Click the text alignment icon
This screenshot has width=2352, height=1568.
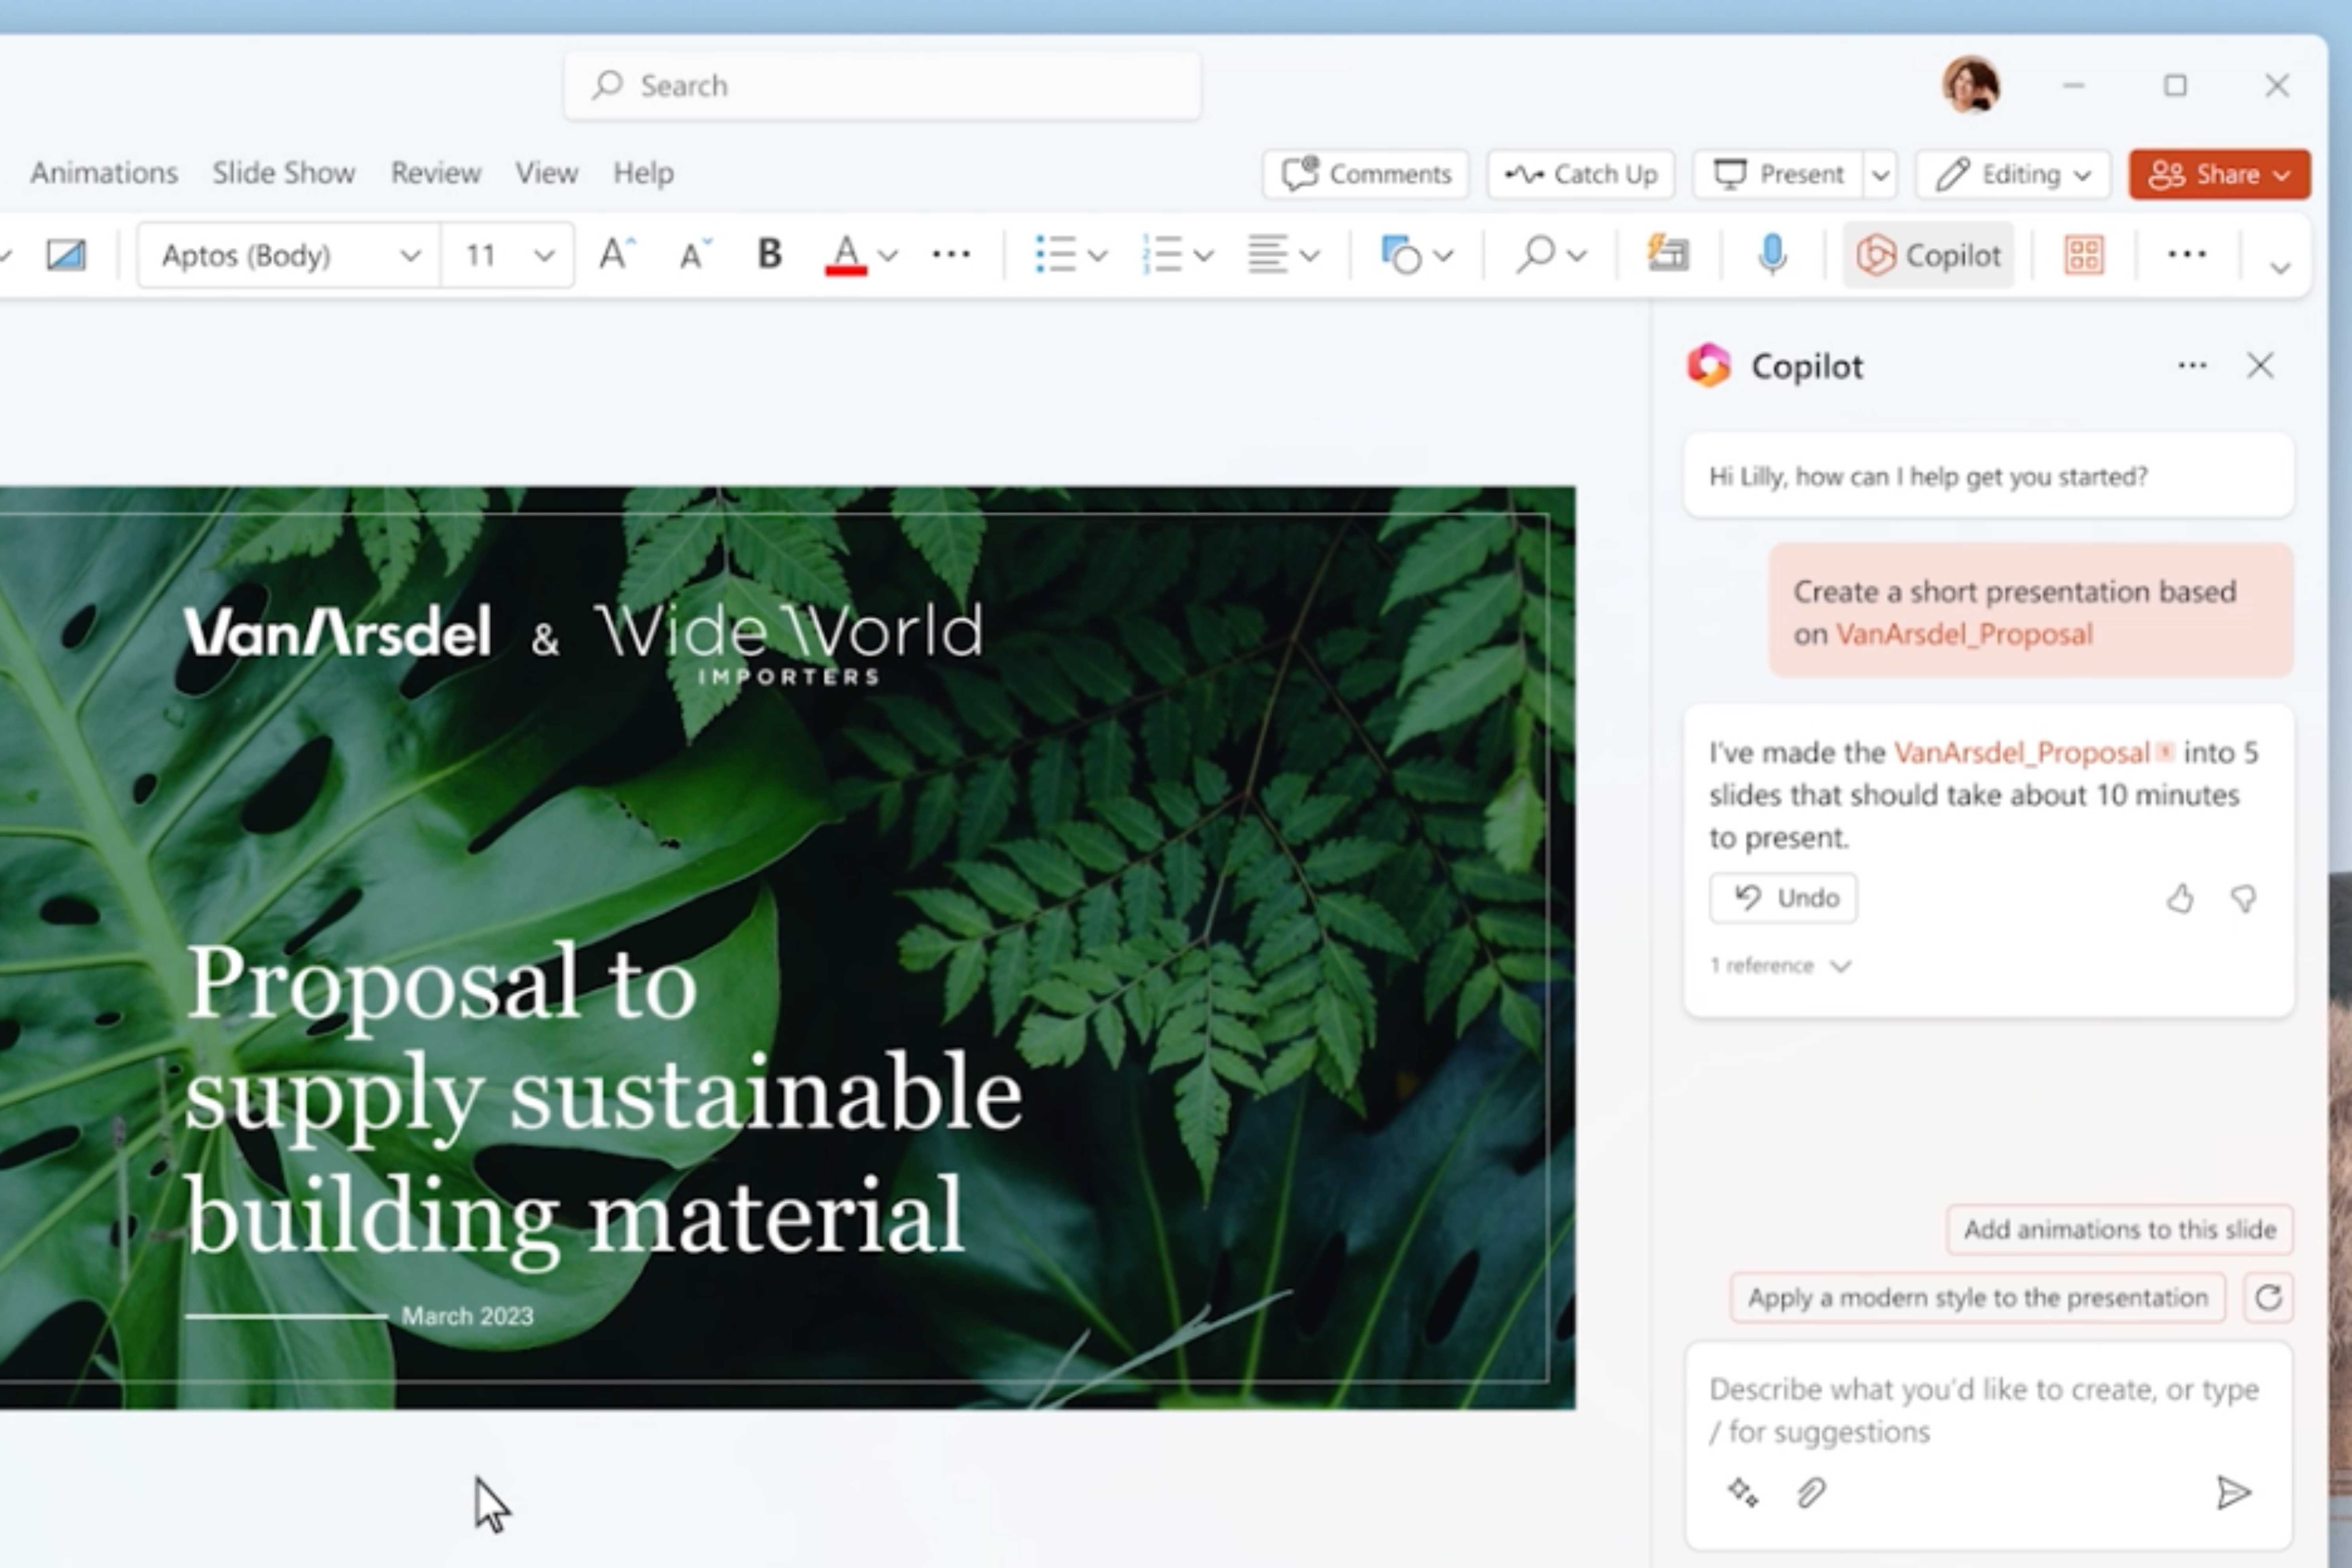pyautogui.click(x=1267, y=254)
